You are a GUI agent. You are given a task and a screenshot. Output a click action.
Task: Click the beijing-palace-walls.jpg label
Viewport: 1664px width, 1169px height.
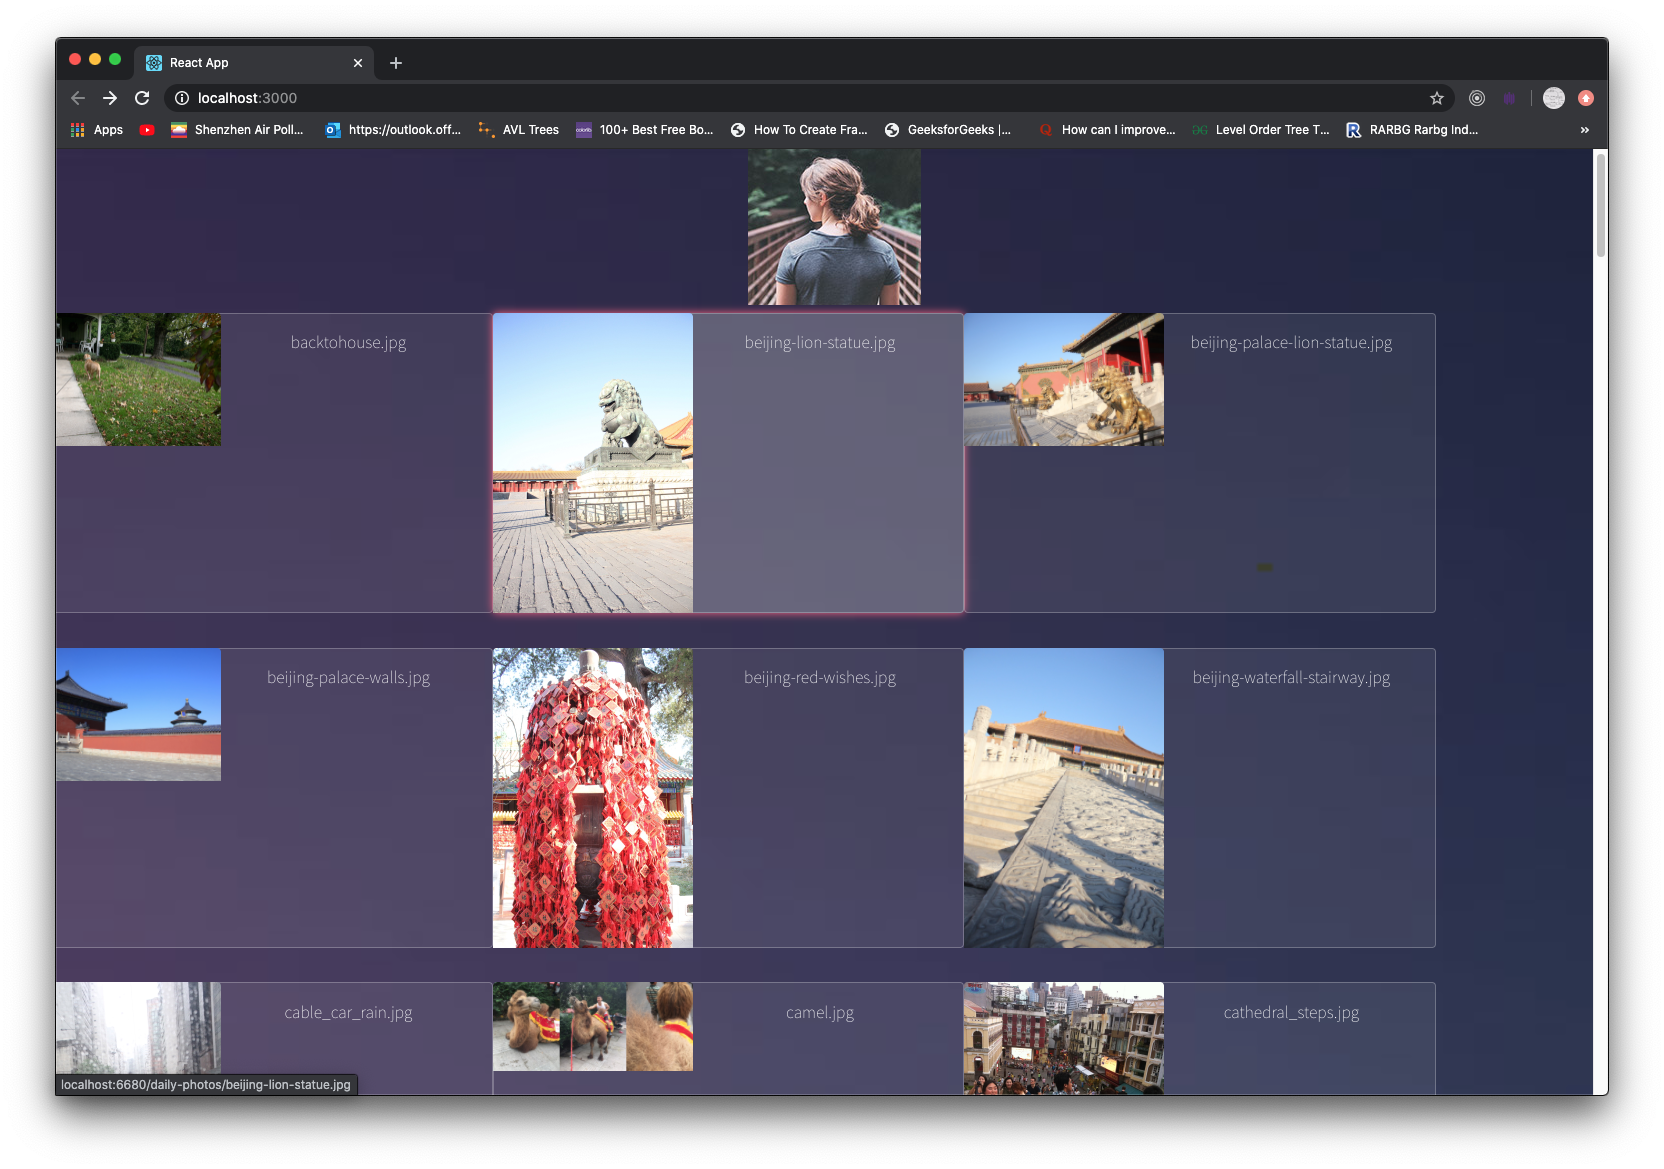(348, 677)
